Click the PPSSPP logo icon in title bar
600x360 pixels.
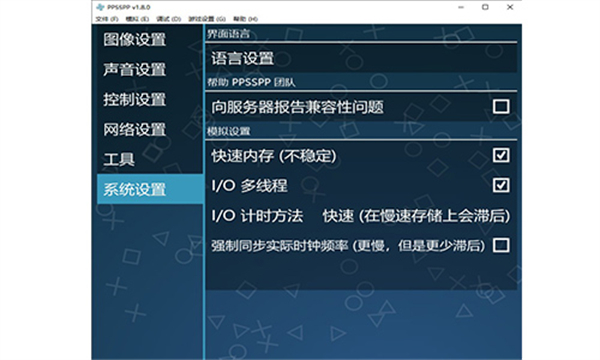100,7
